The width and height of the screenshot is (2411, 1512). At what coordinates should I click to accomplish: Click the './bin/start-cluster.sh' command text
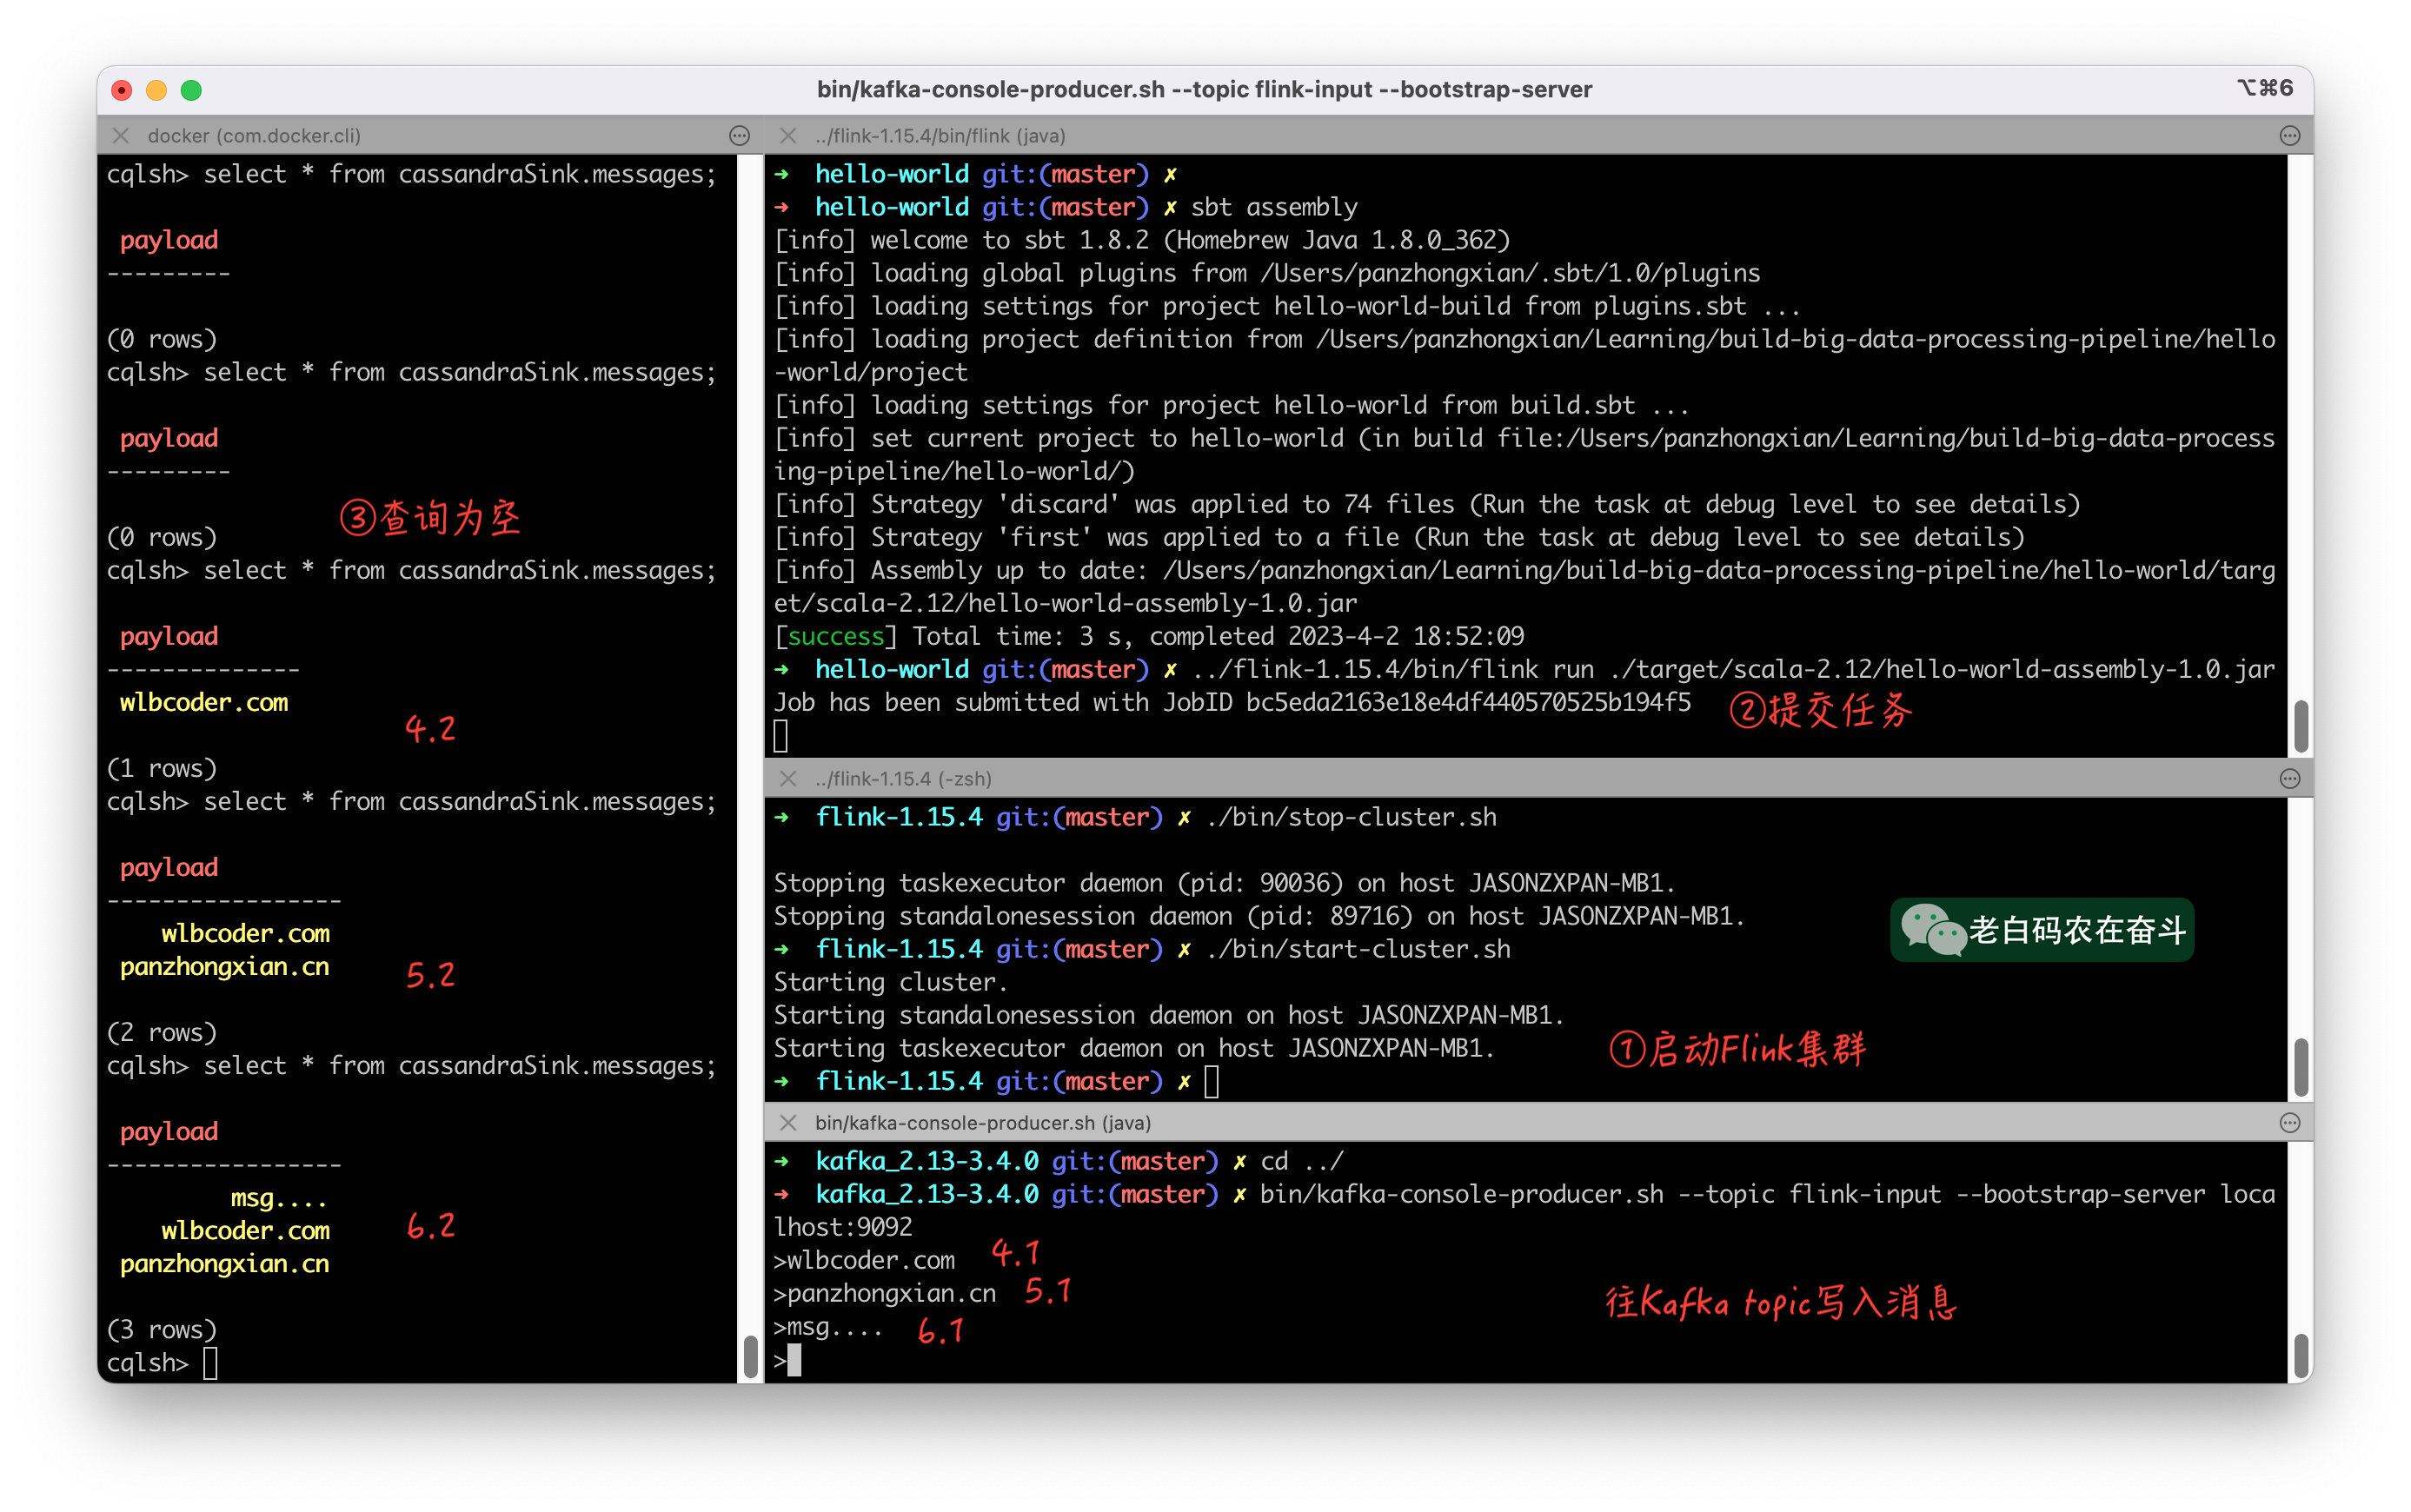[1358, 949]
